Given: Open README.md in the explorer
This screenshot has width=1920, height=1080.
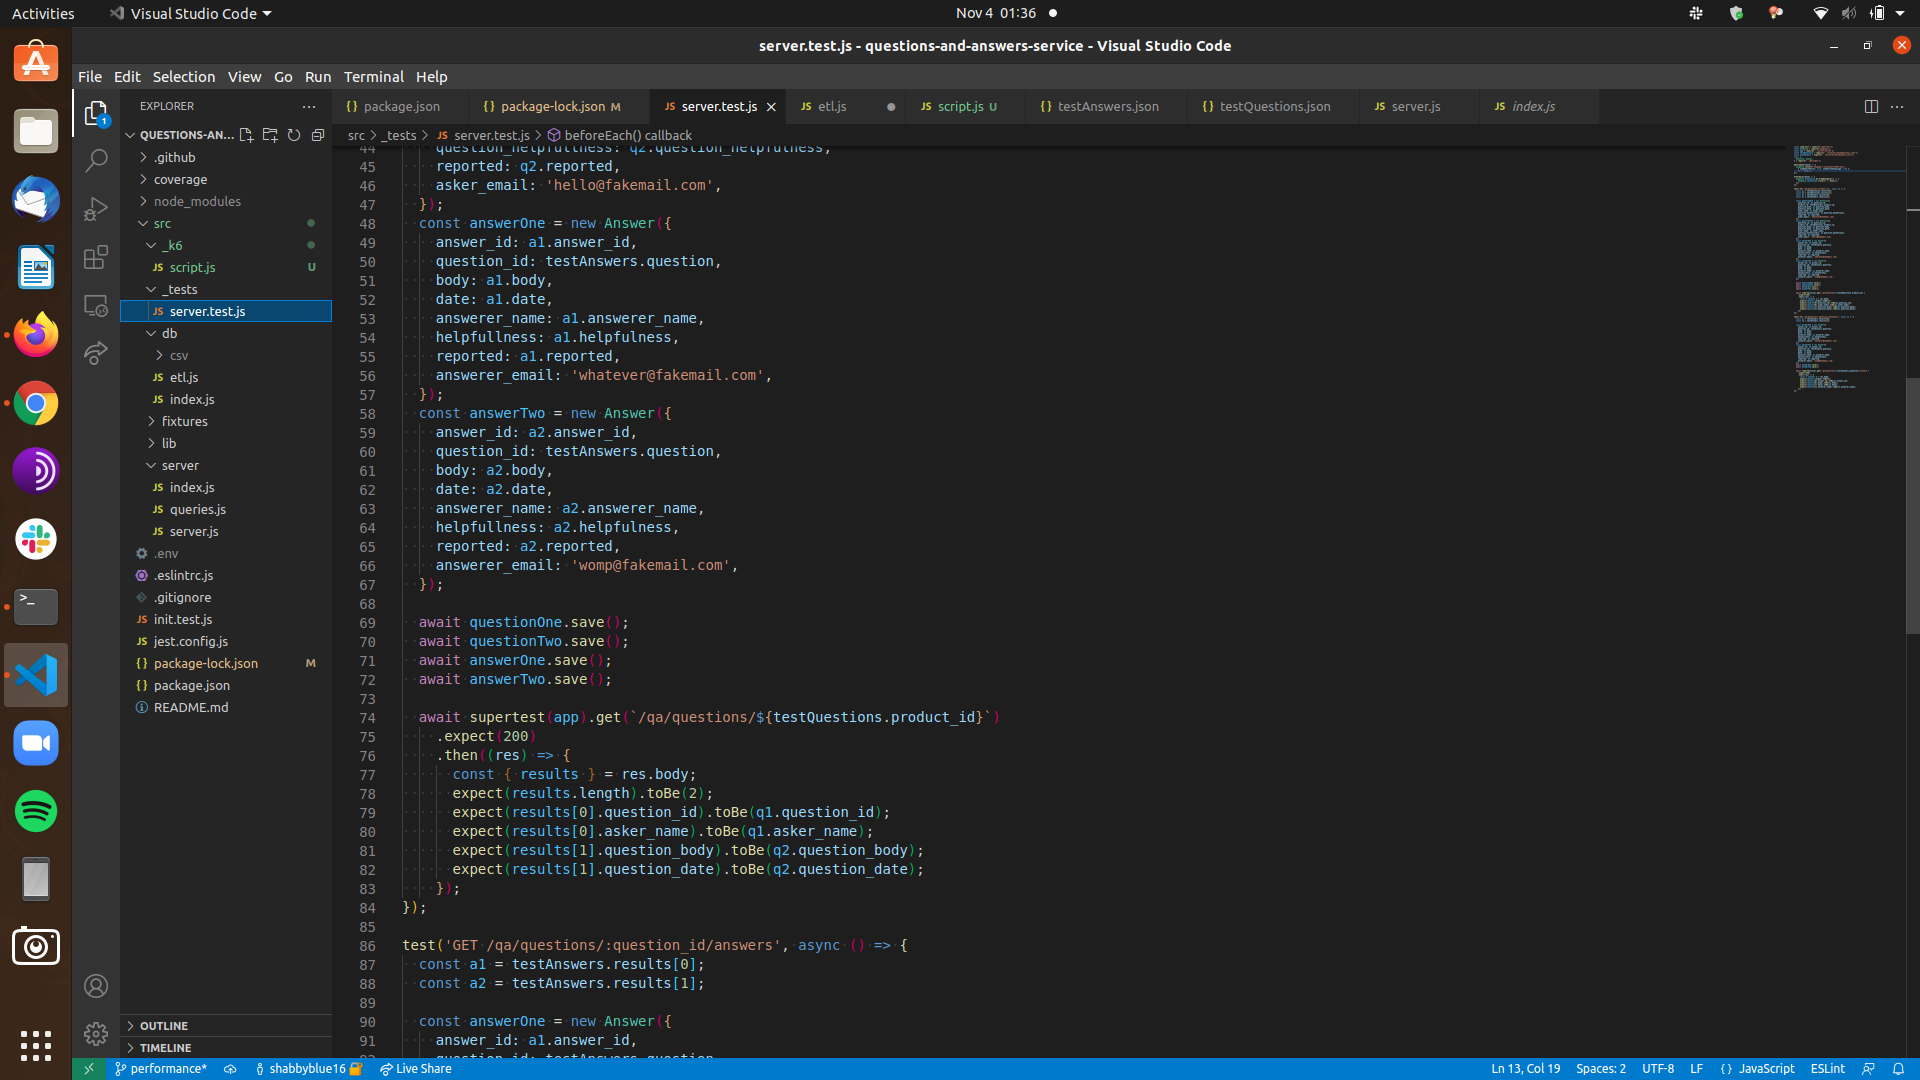Looking at the screenshot, I should [226, 707].
